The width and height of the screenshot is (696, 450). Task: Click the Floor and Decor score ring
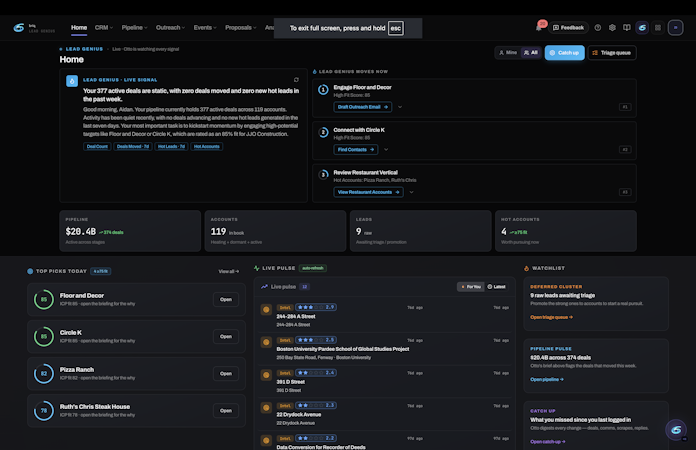pyautogui.click(x=44, y=300)
